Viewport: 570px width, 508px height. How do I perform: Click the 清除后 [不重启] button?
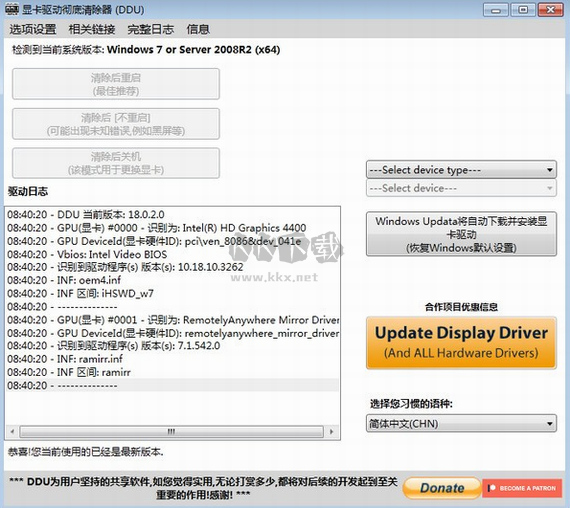(x=116, y=124)
